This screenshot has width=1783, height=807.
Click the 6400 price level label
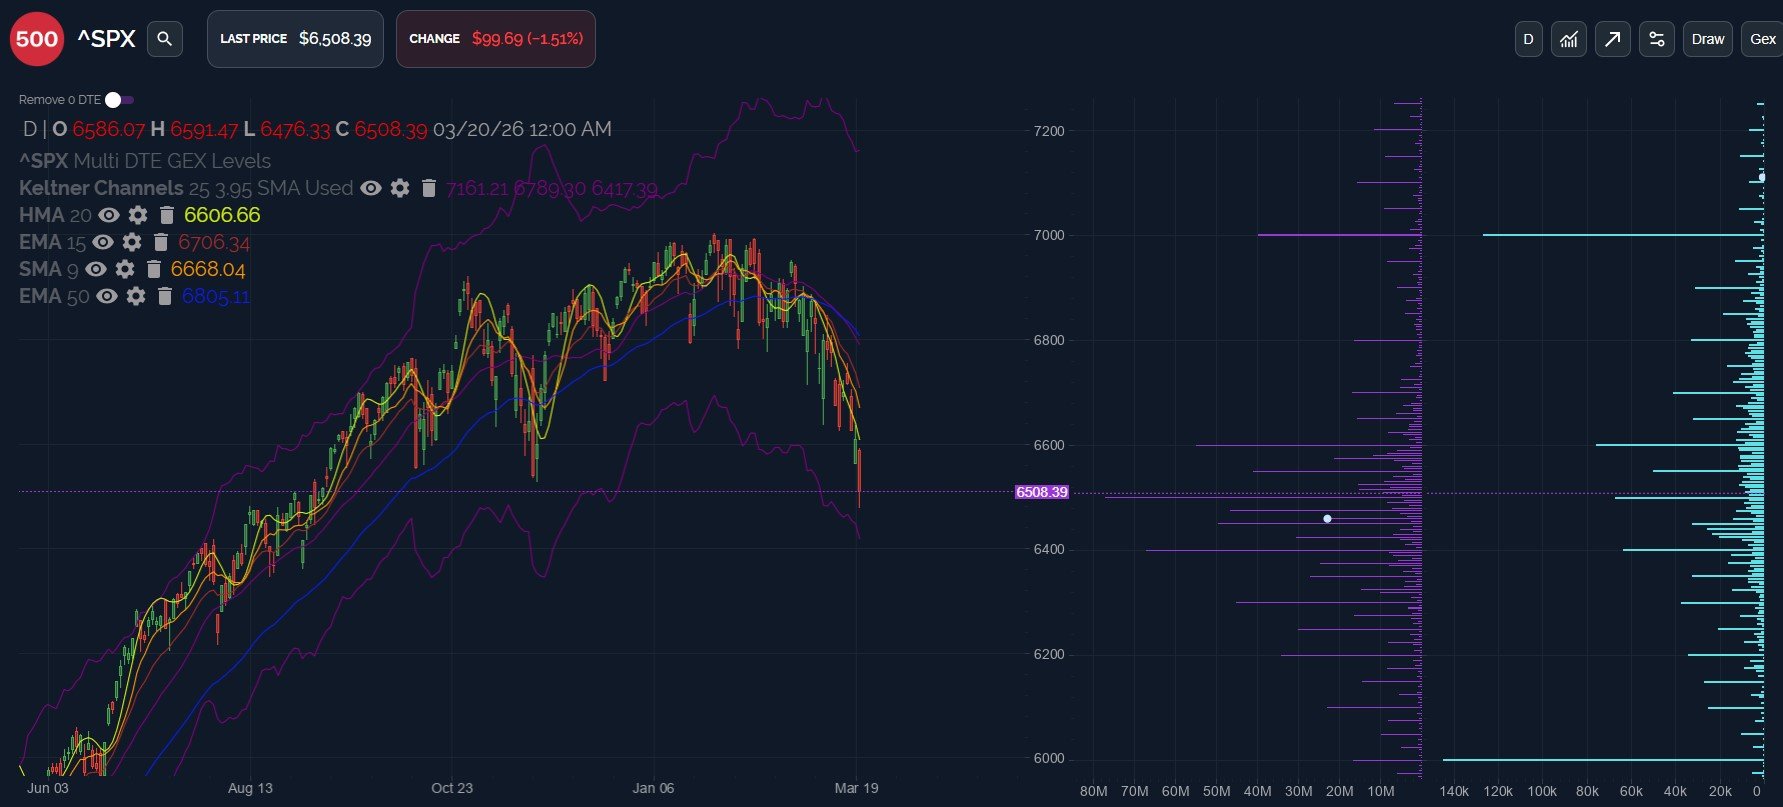(x=1049, y=549)
